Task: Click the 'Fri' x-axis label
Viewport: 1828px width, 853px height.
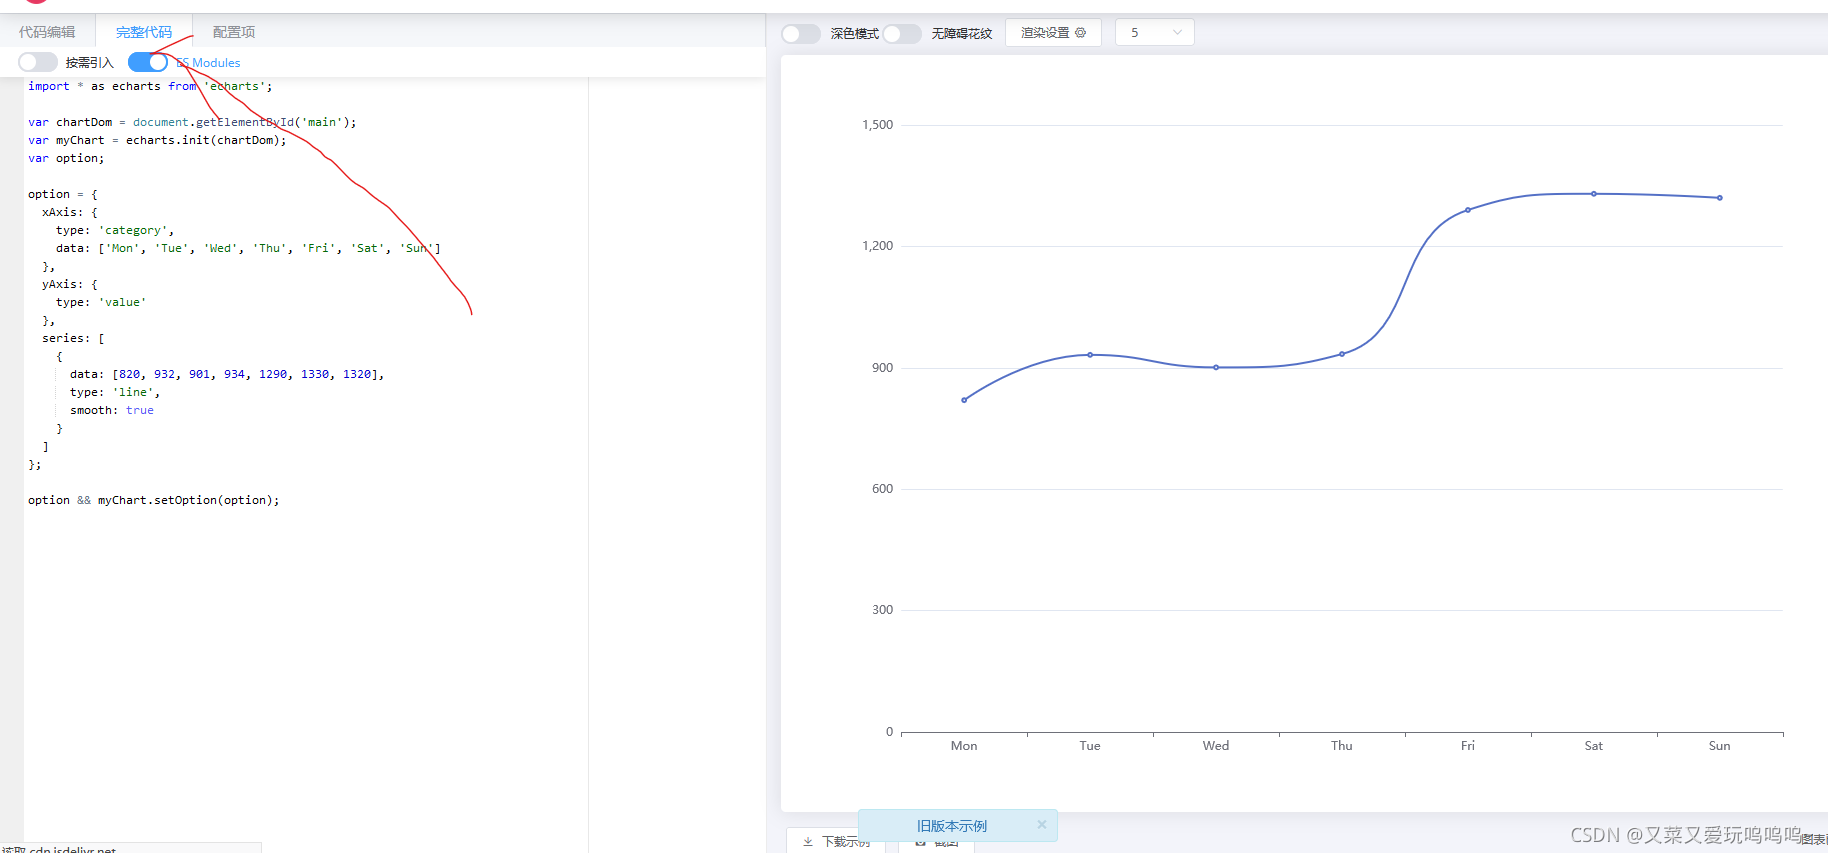Action: (x=1468, y=746)
